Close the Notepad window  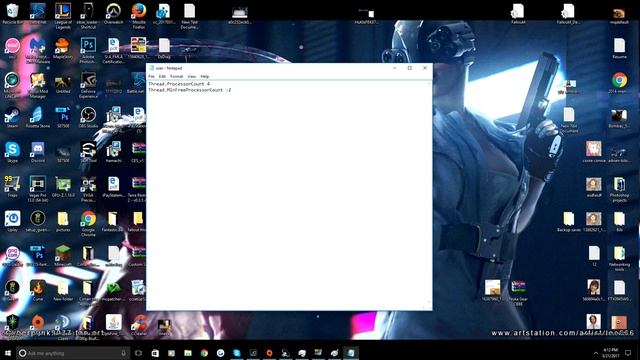tap(425, 68)
